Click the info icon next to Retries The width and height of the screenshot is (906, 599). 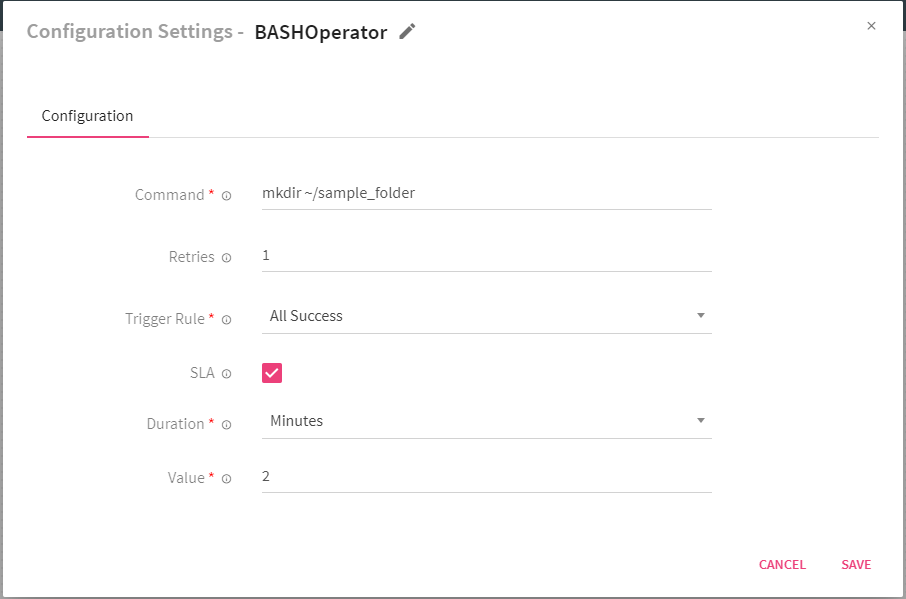coord(227,257)
